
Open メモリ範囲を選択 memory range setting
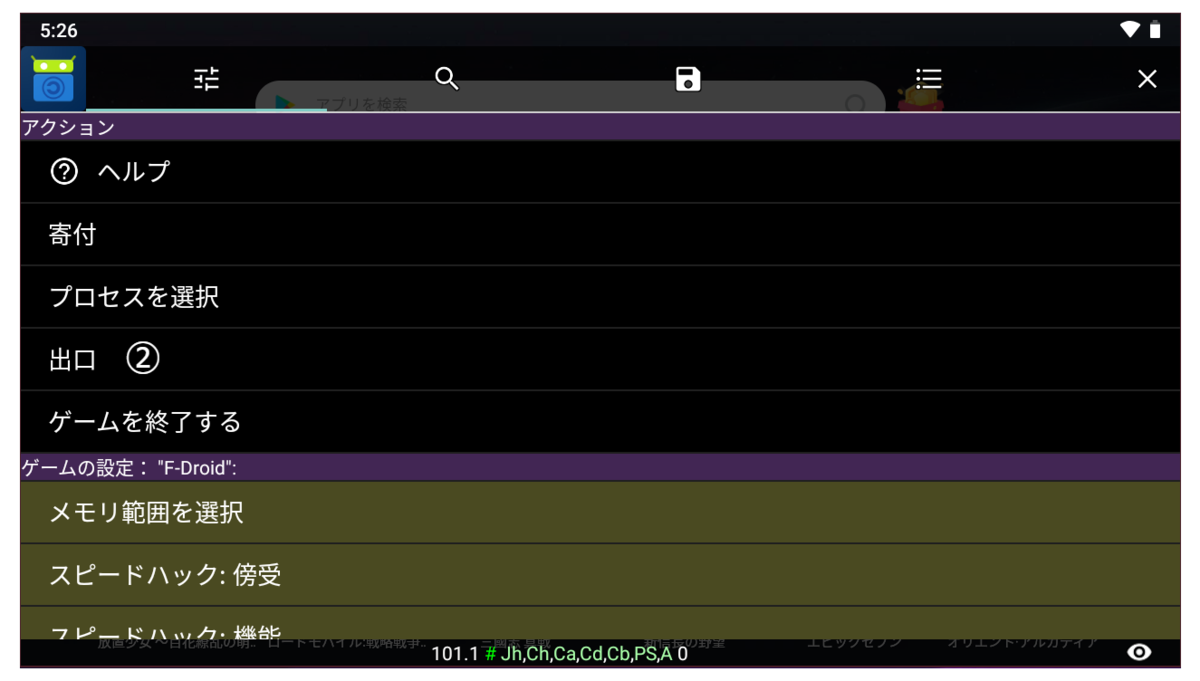[x=600, y=513]
